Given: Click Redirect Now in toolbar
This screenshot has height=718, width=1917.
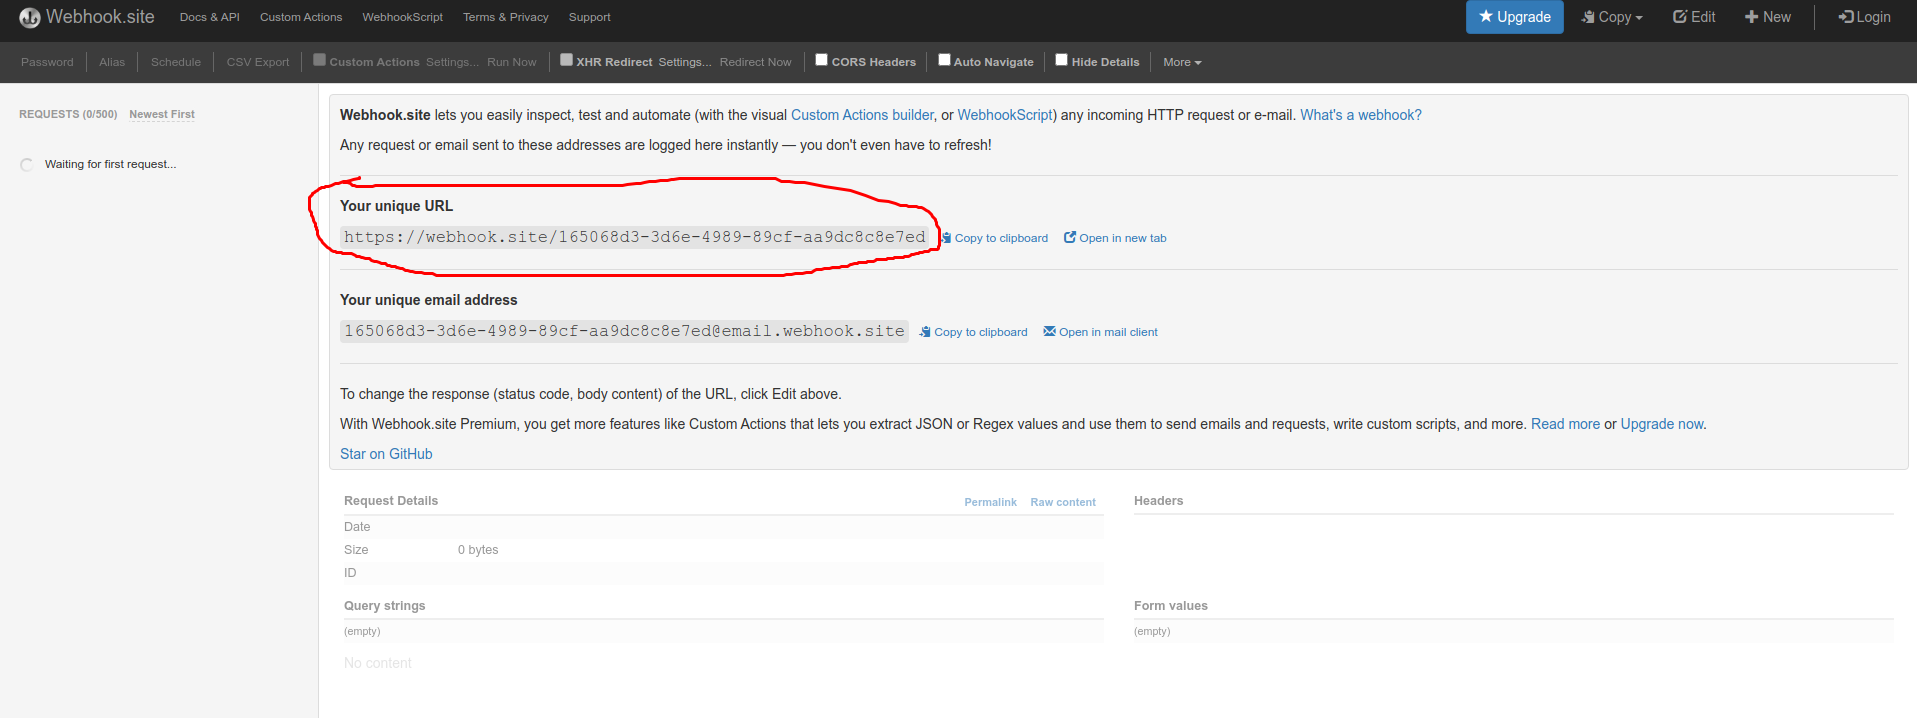Looking at the screenshot, I should 755,62.
